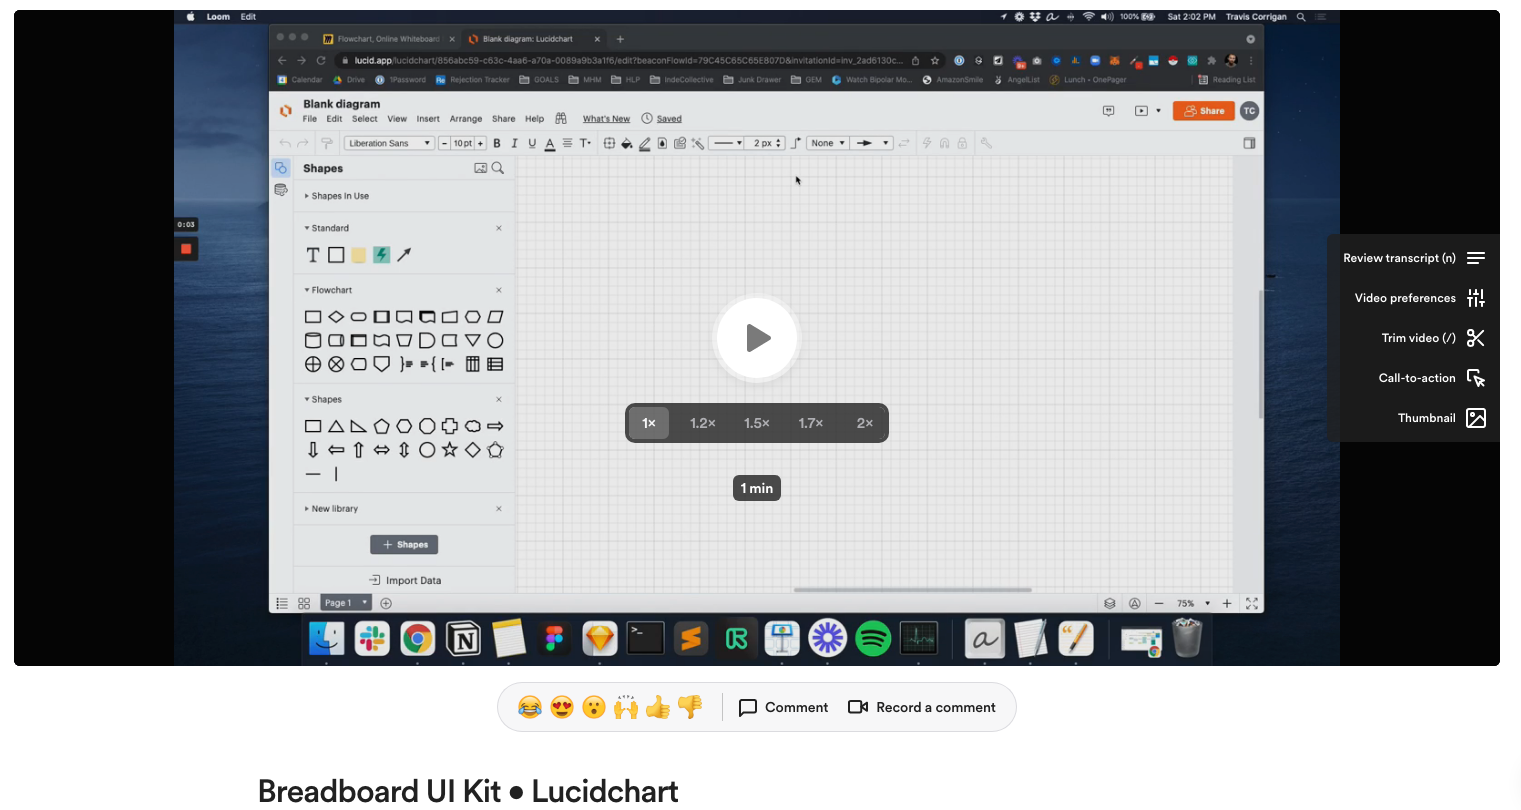Select the 1× playback speed

point(649,423)
